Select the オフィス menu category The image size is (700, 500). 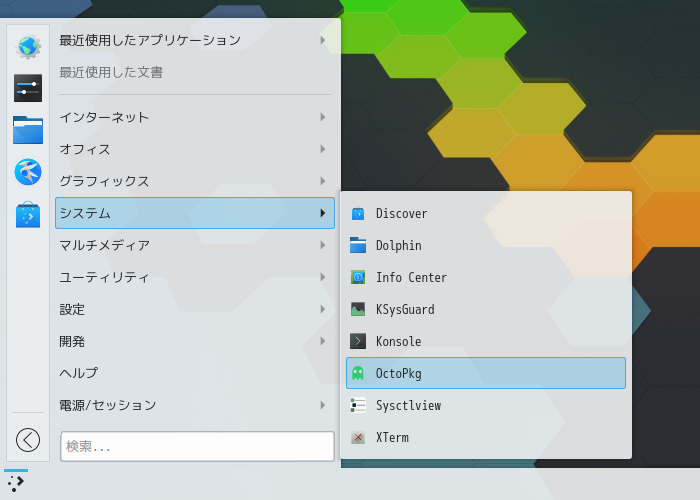(x=195, y=149)
